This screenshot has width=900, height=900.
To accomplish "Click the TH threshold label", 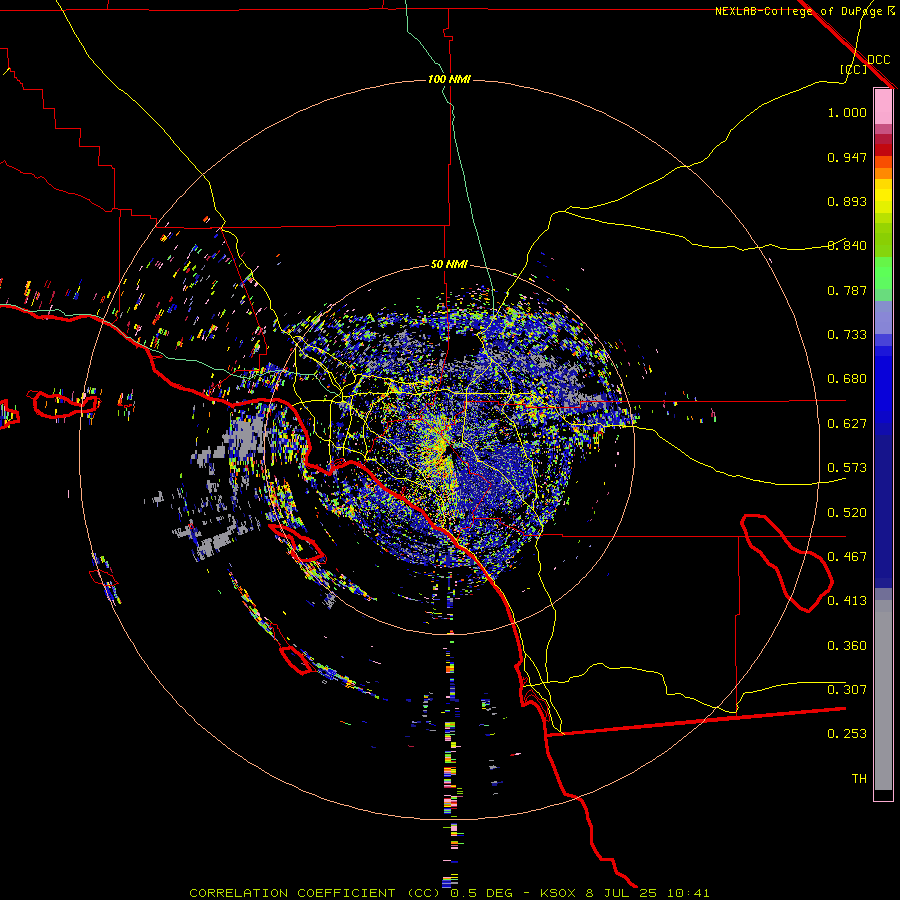I will [859, 779].
